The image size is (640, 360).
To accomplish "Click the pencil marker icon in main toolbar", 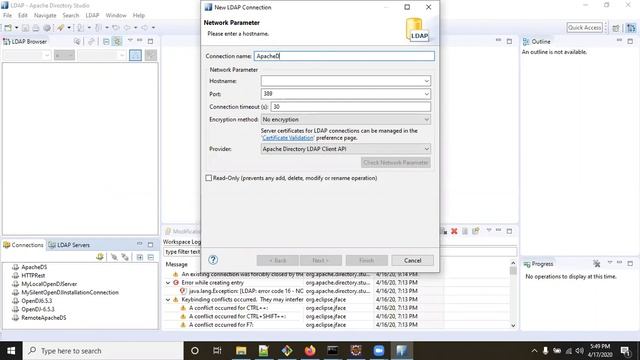I will (x=60, y=28).
